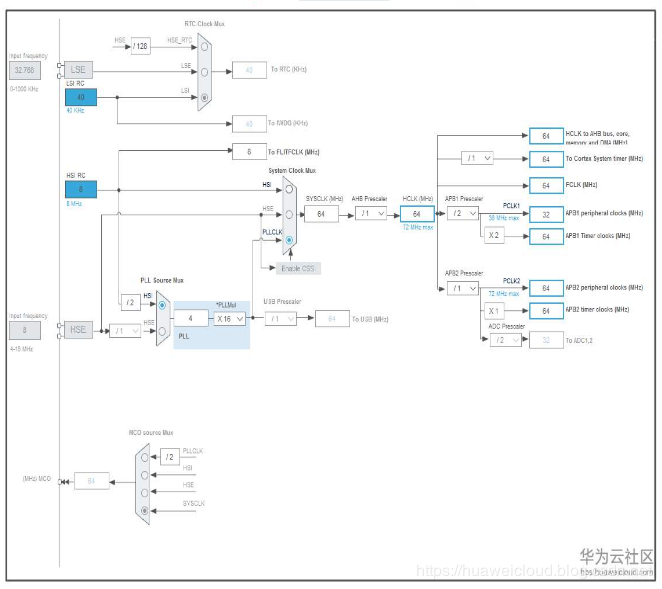662x589 pixels.
Task: Select LSE radio in RTC Clock Mux
Action: point(204,72)
